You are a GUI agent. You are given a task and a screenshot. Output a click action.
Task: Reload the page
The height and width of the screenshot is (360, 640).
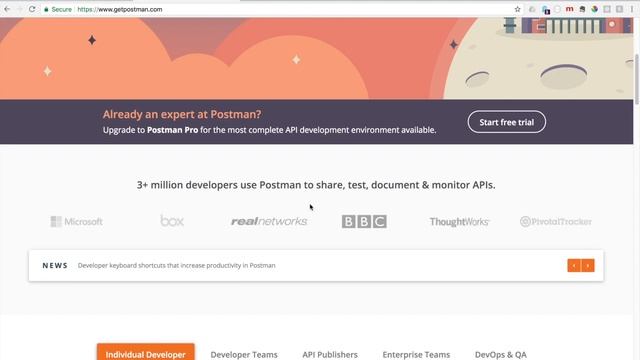pos(32,9)
